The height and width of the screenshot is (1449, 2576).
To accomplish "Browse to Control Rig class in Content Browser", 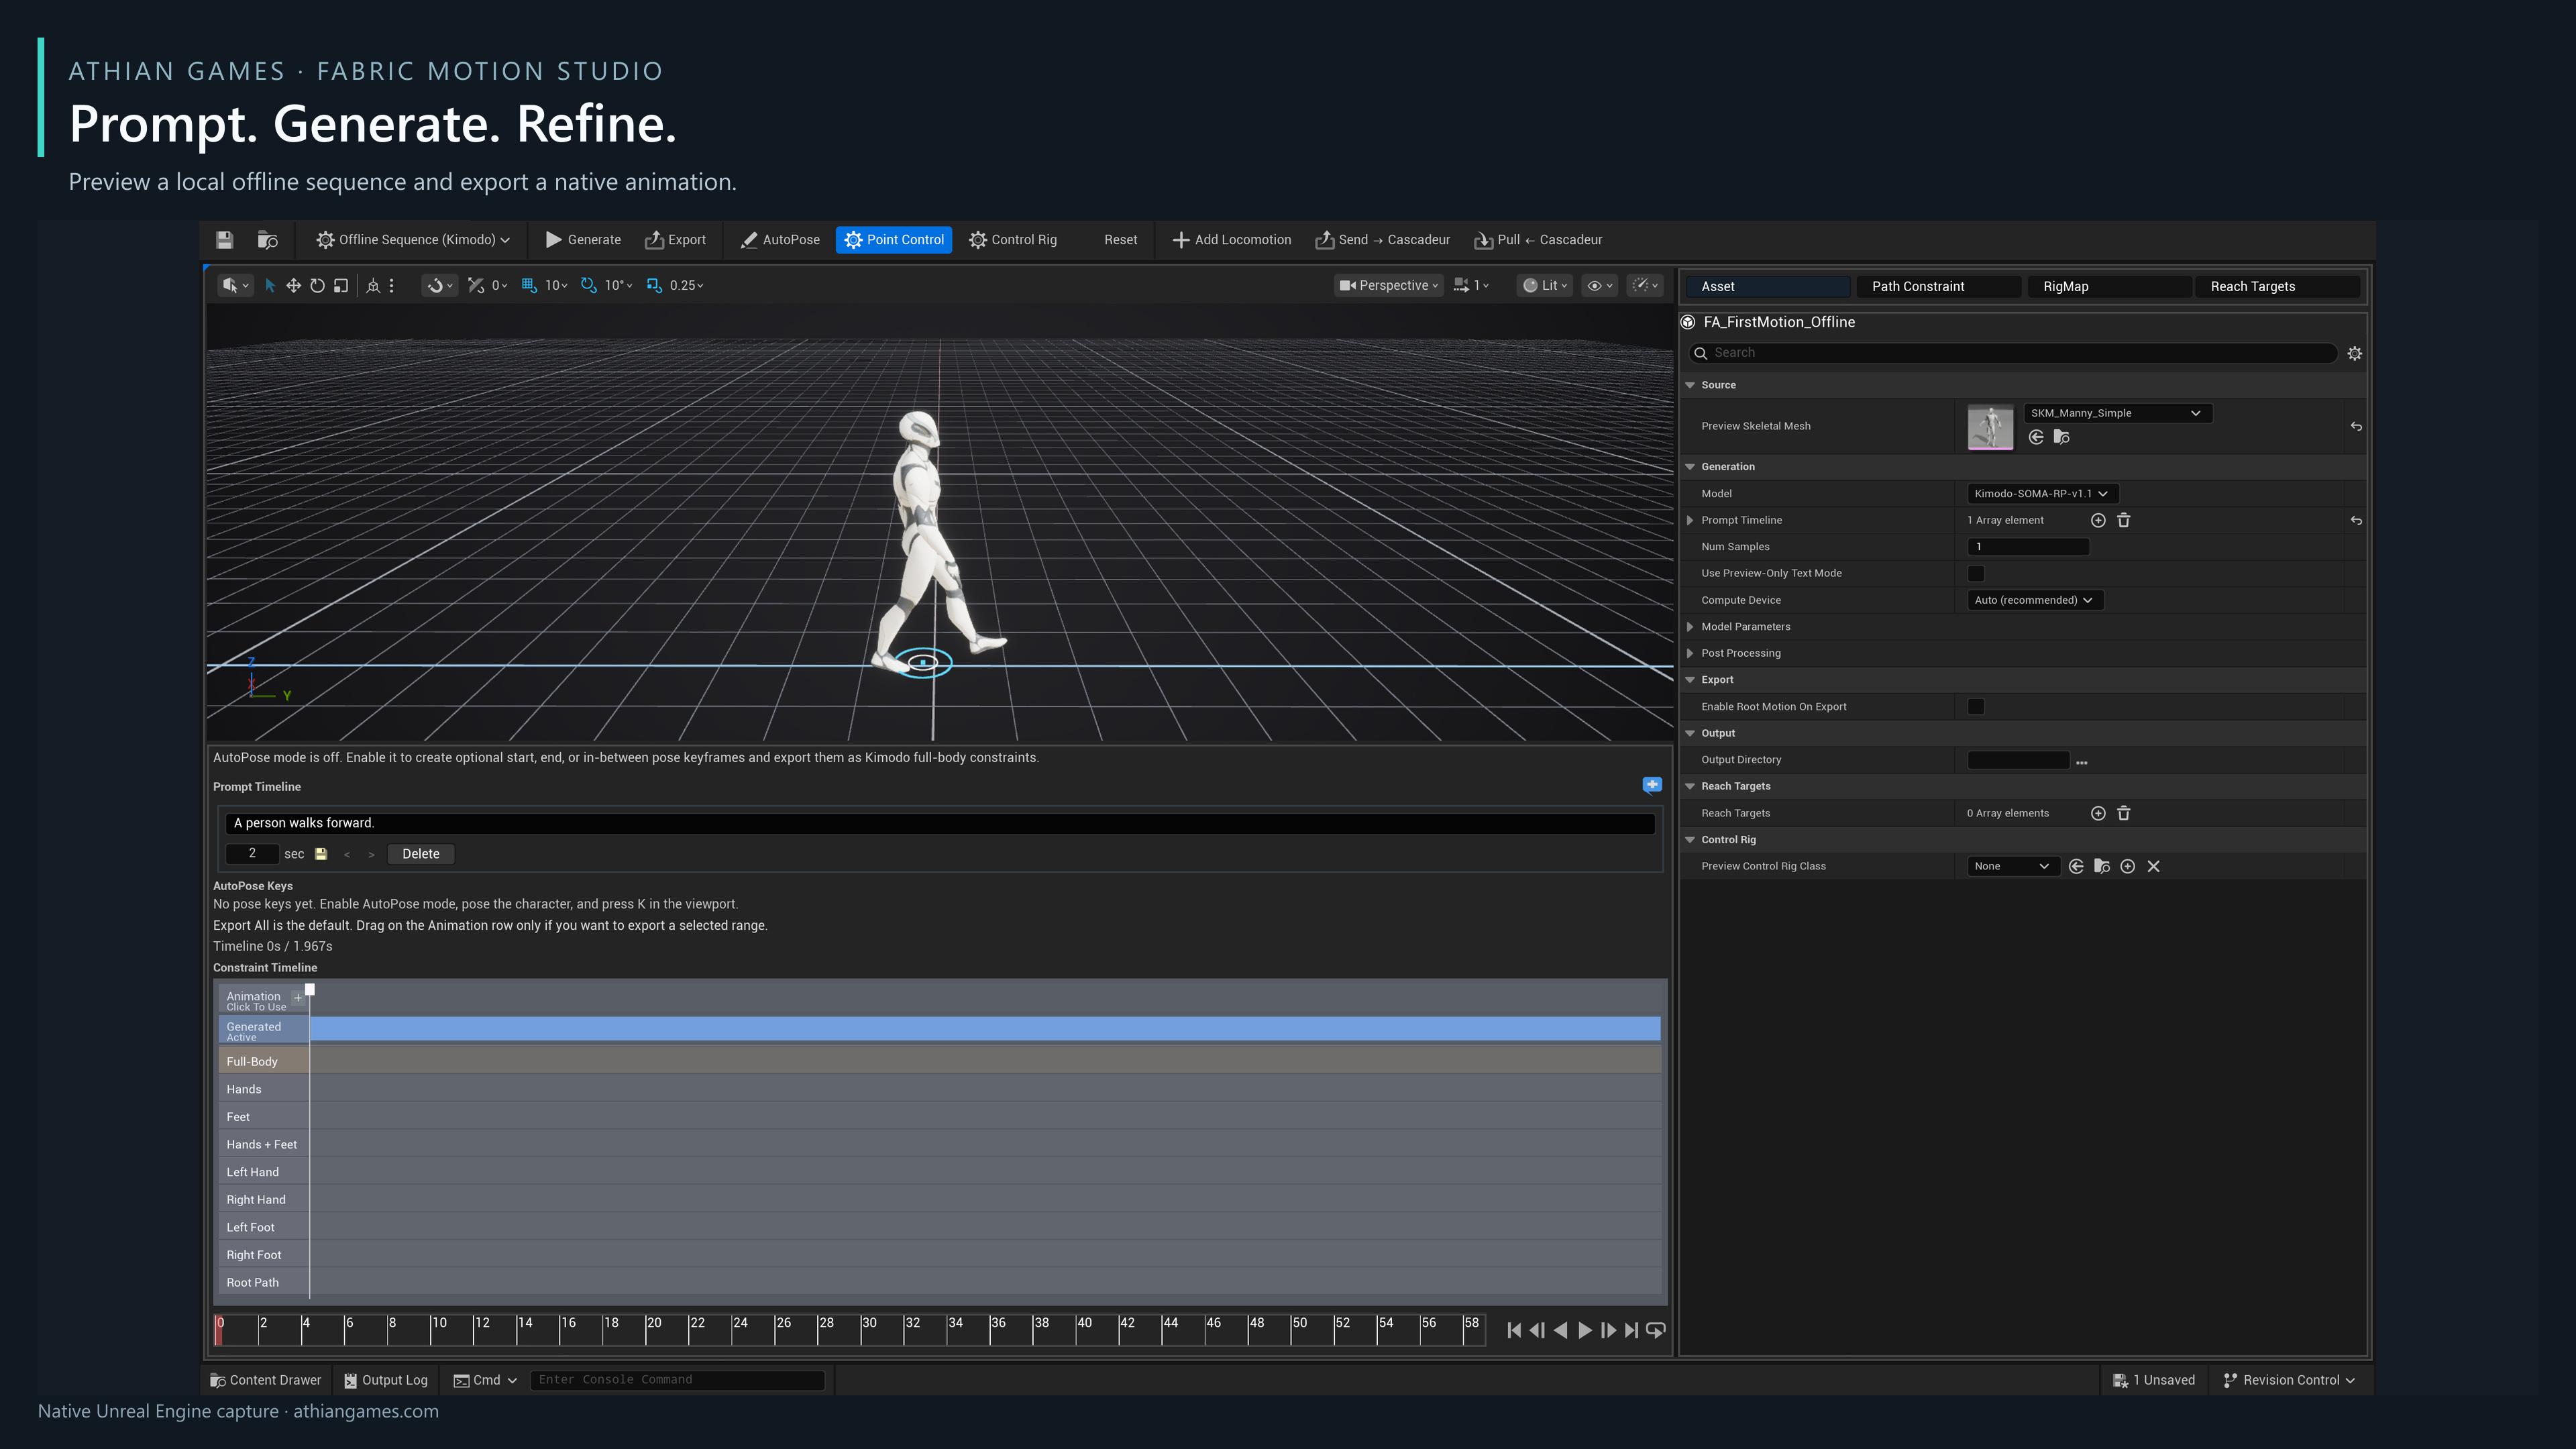I will click(x=2102, y=866).
